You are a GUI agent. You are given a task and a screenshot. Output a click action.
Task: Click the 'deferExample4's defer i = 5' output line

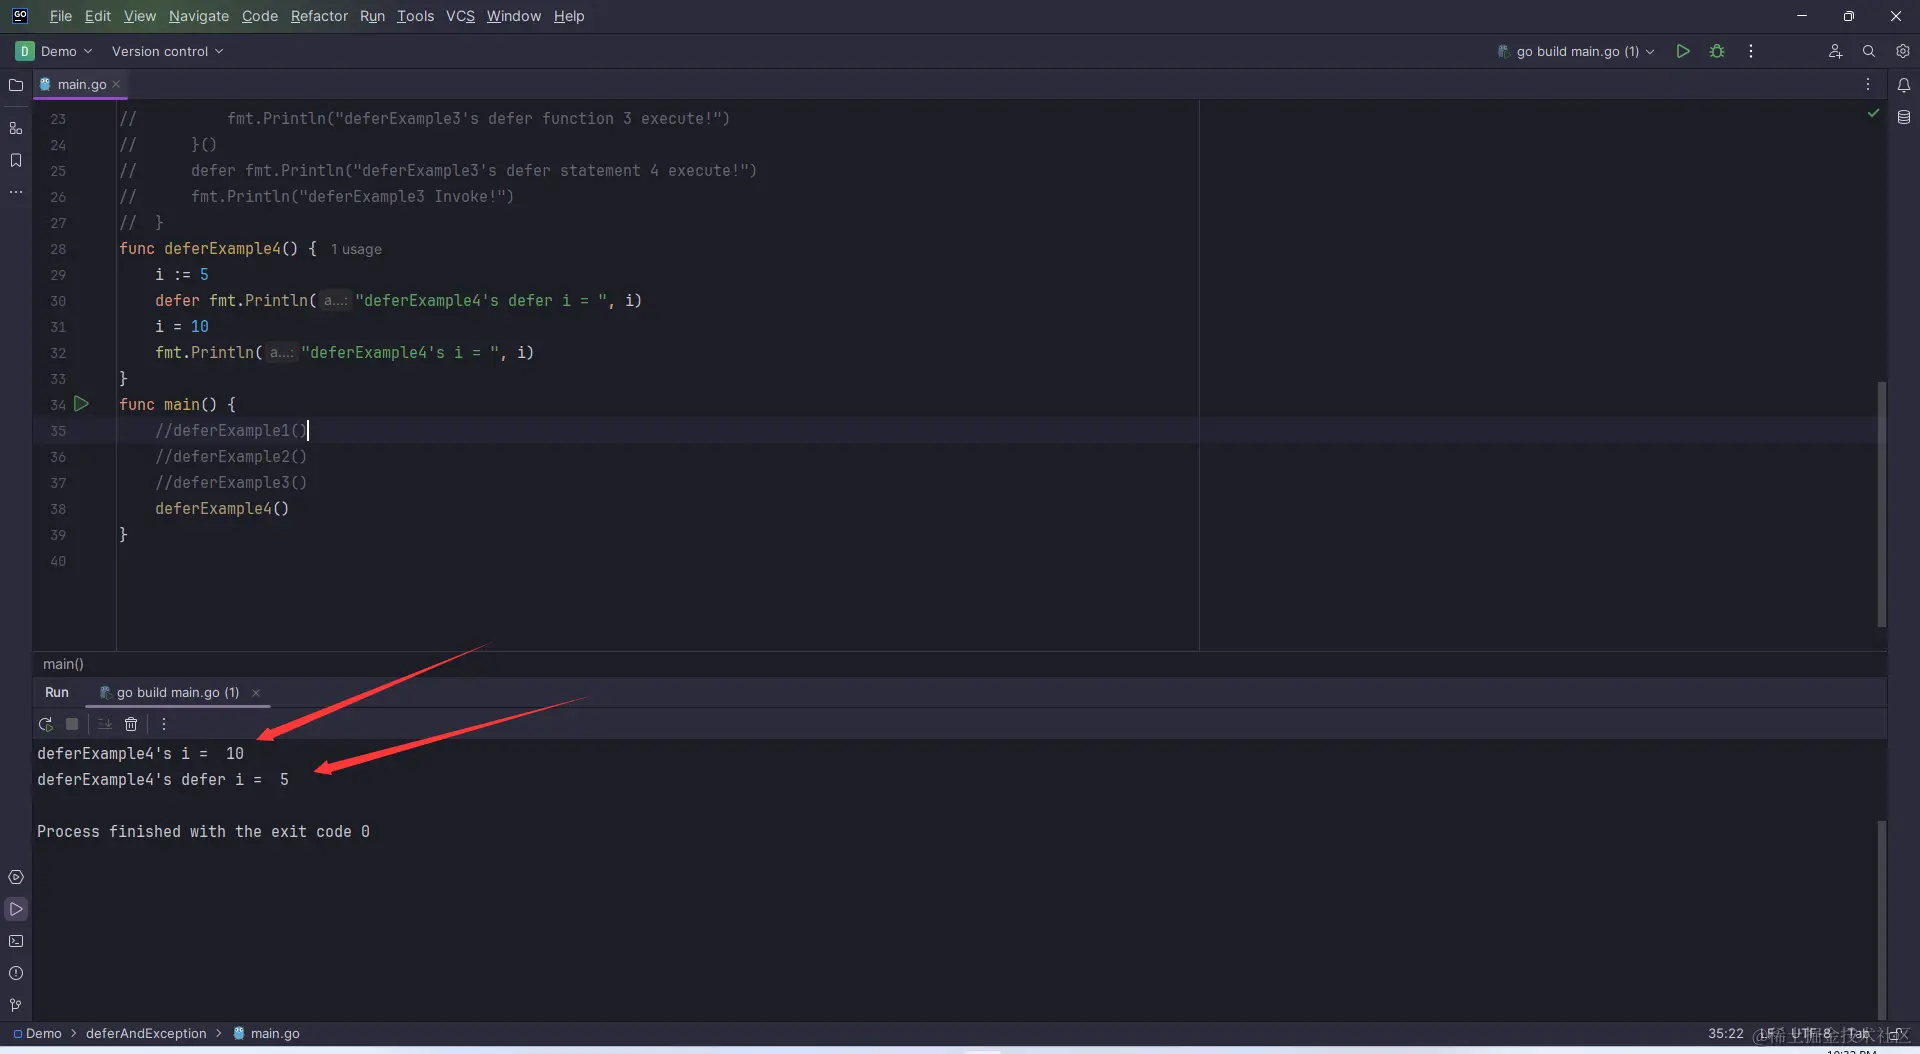(x=163, y=779)
